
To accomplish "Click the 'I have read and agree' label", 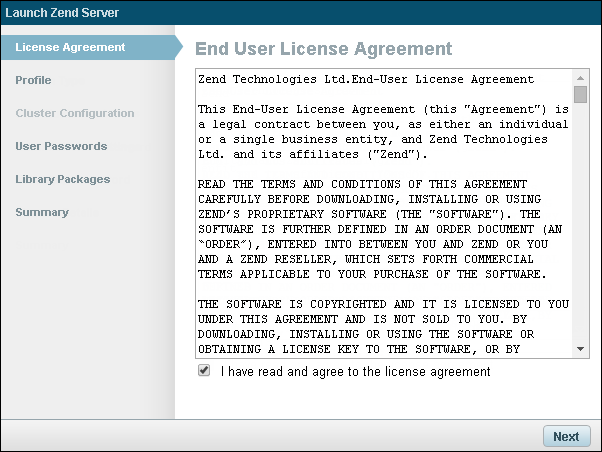I will pos(356,372).
